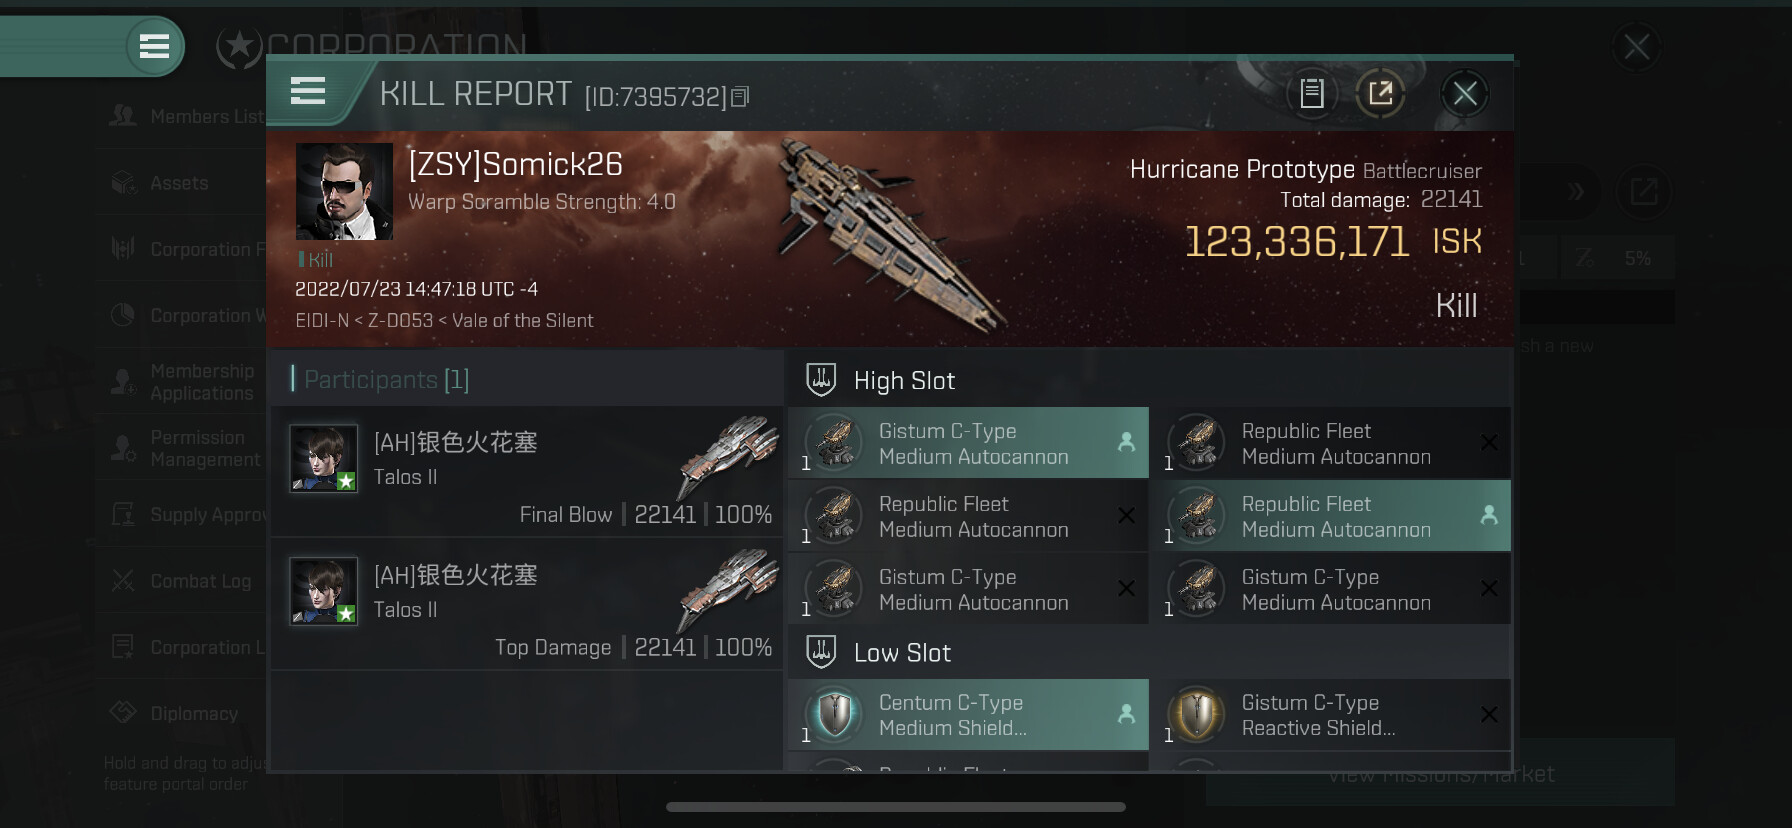The width and height of the screenshot is (1792, 828).
Task: Click Final Blow participant Talos II row
Action: click(527, 472)
